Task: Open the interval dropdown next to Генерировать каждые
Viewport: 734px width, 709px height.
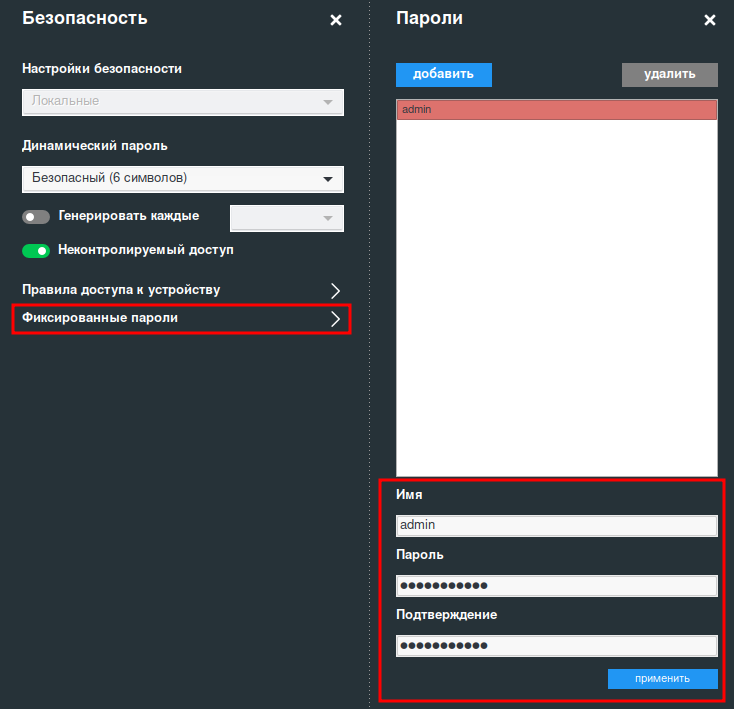Action: [287, 218]
